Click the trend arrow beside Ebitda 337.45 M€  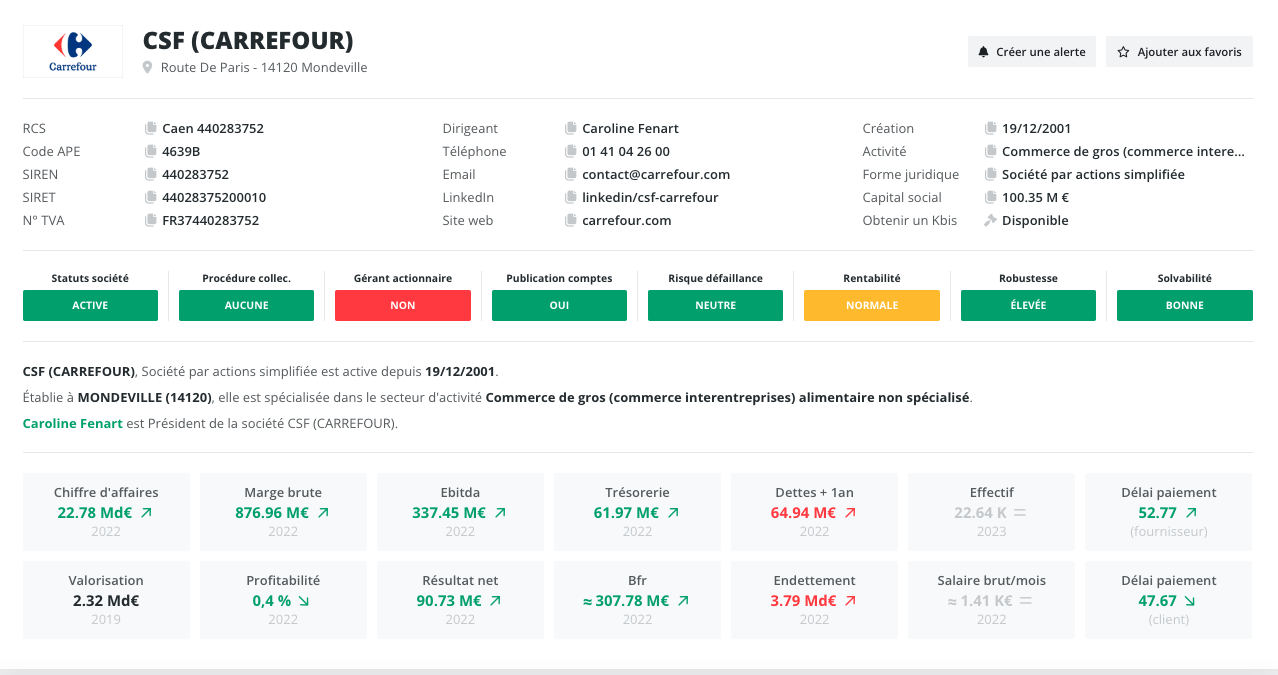tap(500, 512)
